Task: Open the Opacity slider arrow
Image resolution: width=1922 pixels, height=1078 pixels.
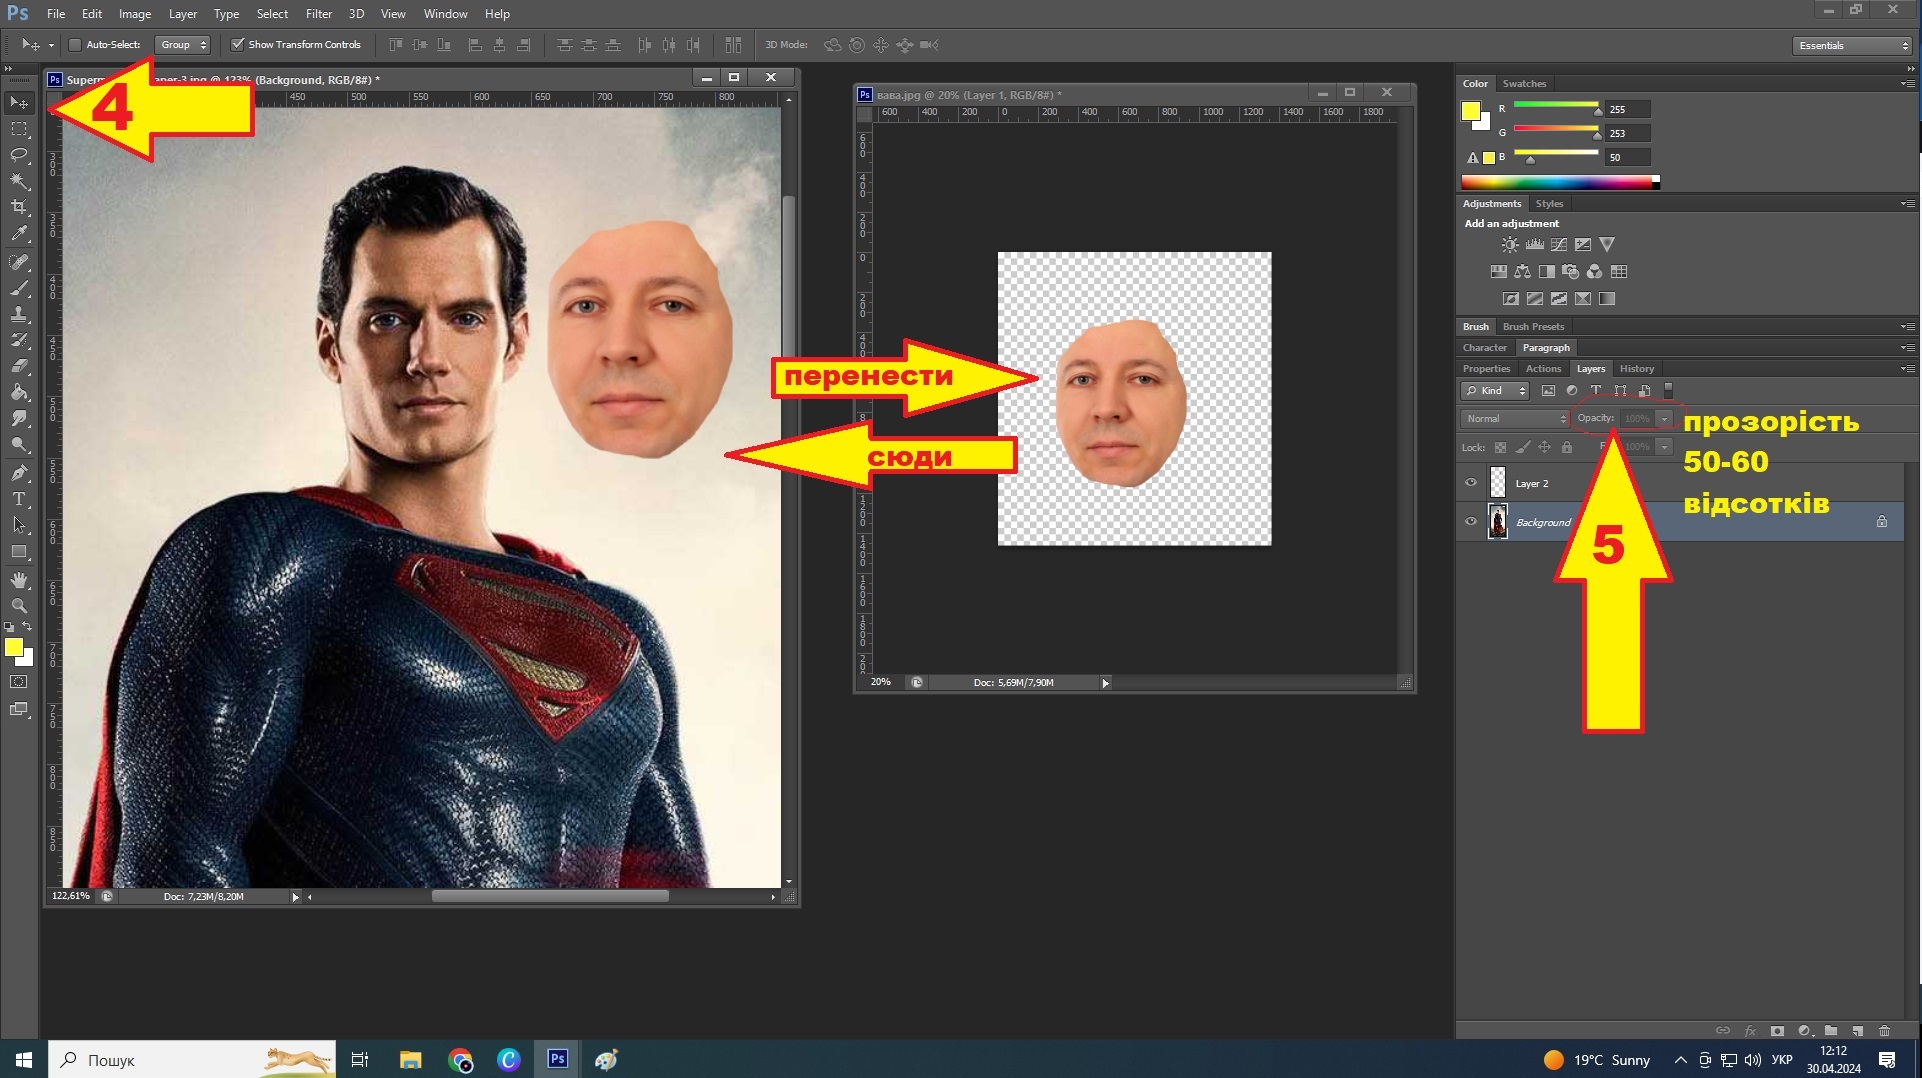Action: [x=1664, y=419]
